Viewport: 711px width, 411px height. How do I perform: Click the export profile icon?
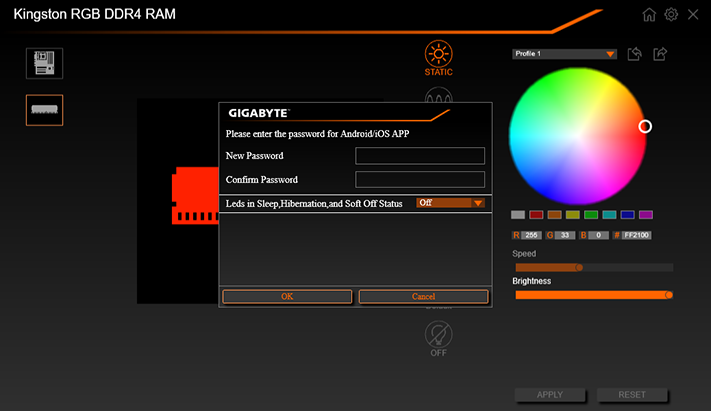pos(660,54)
